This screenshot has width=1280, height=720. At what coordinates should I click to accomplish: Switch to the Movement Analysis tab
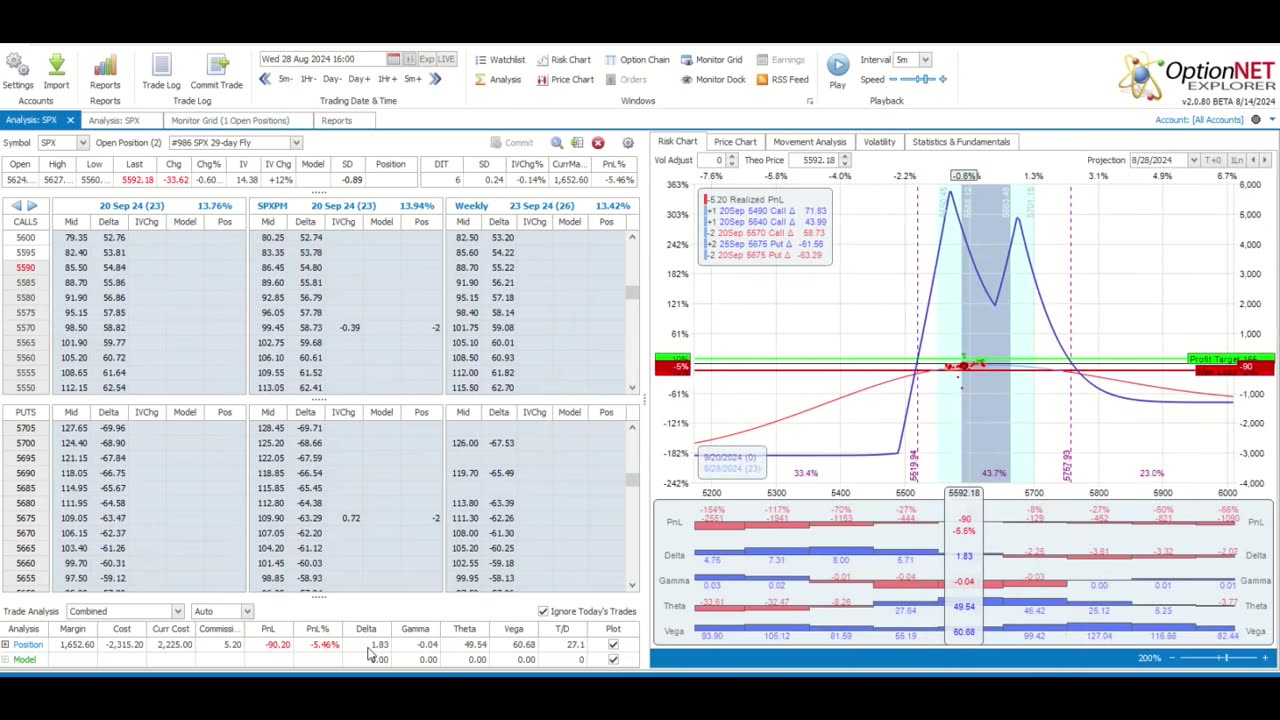[x=809, y=142]
